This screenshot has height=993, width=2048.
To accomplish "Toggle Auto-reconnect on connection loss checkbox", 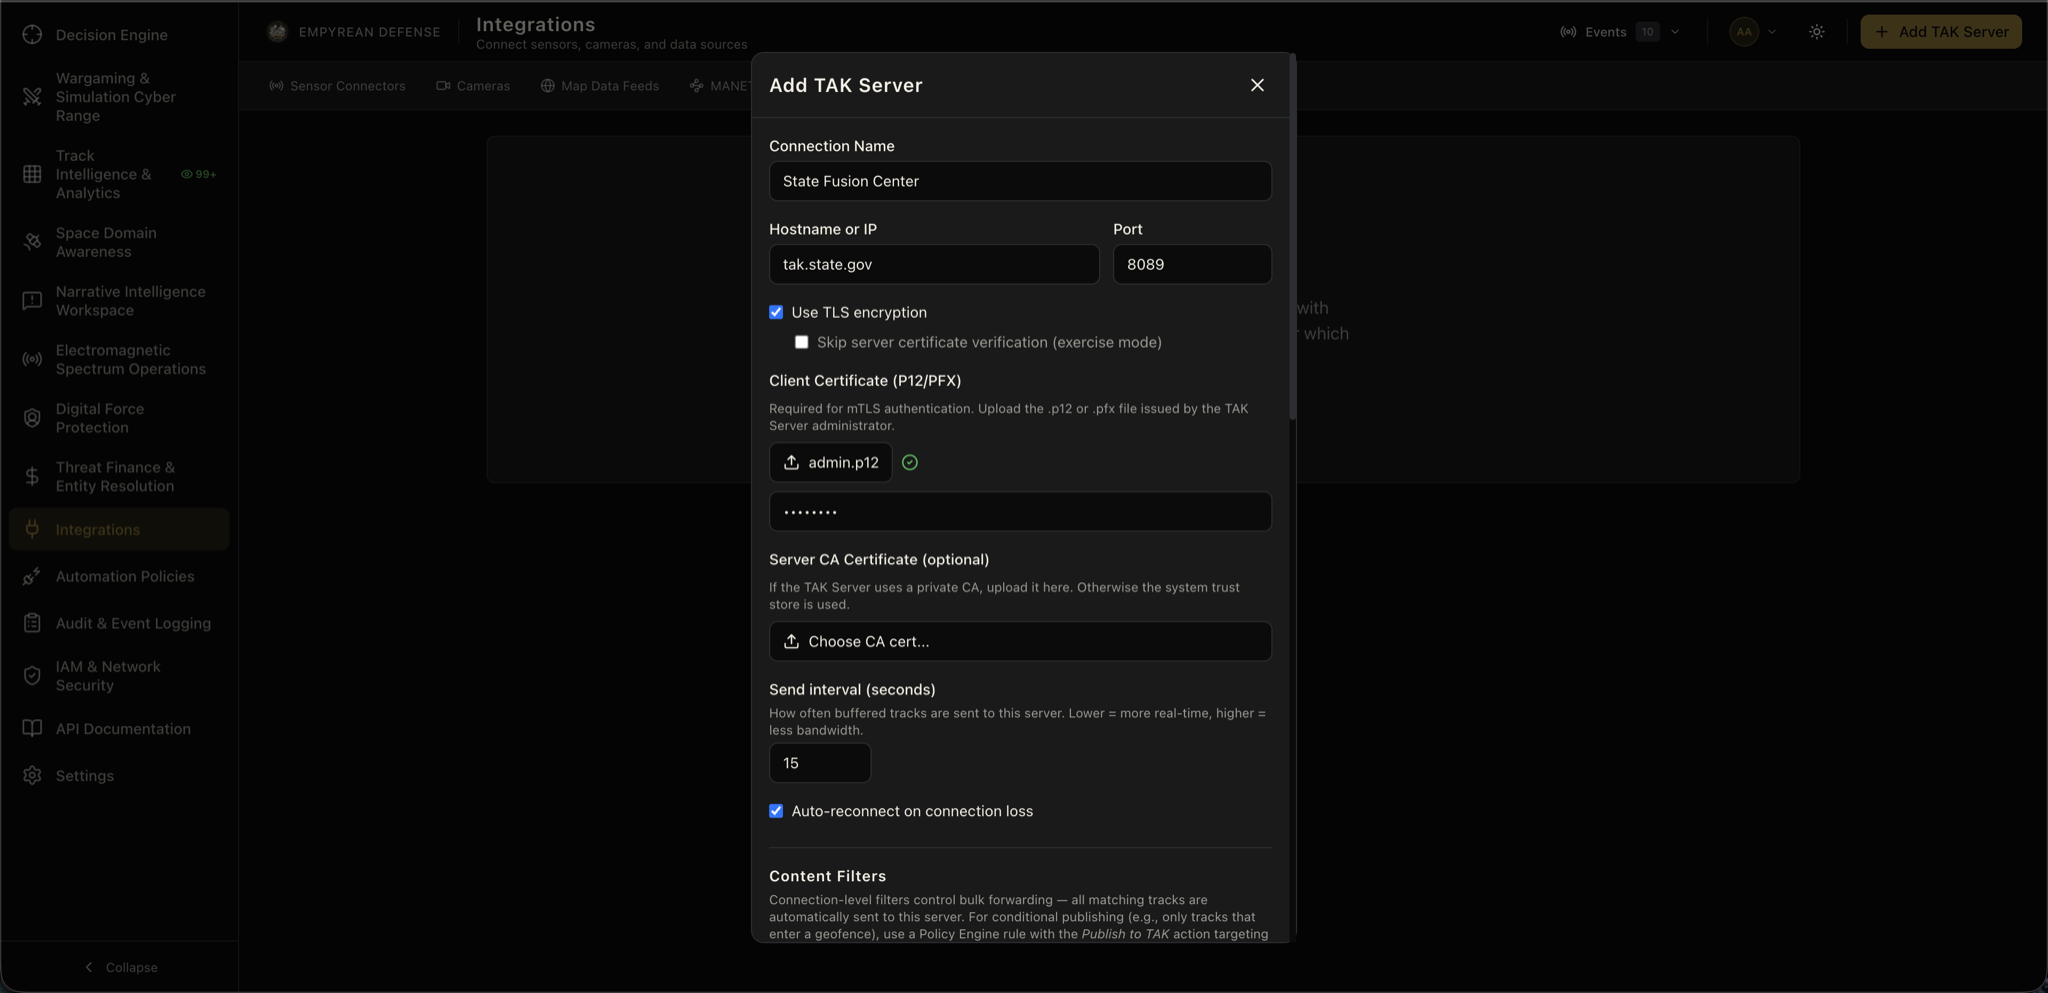I will click(776, 812).
